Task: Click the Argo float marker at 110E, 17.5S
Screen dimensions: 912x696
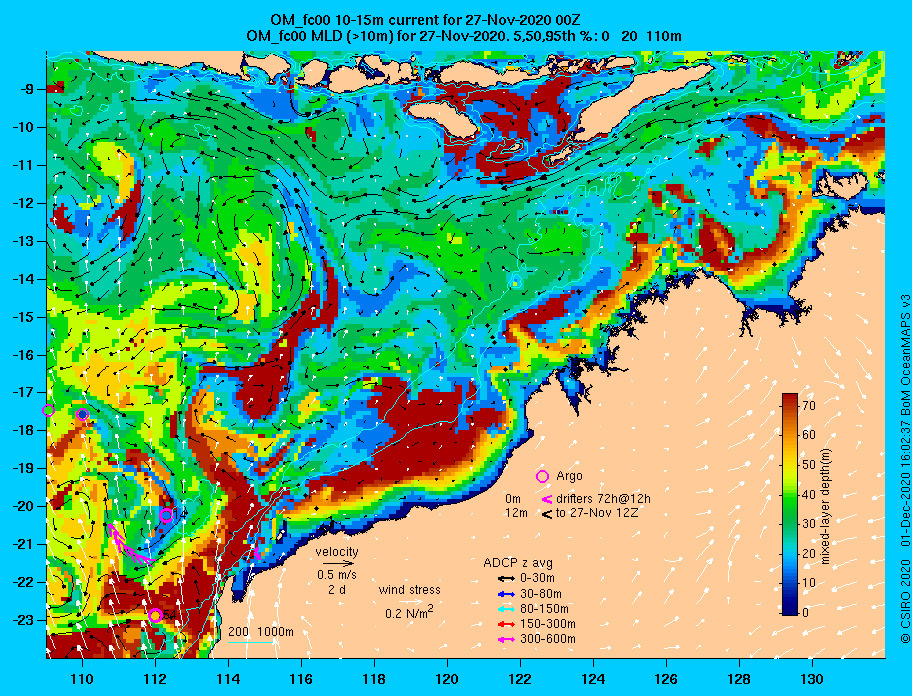Action: point(83,414)
